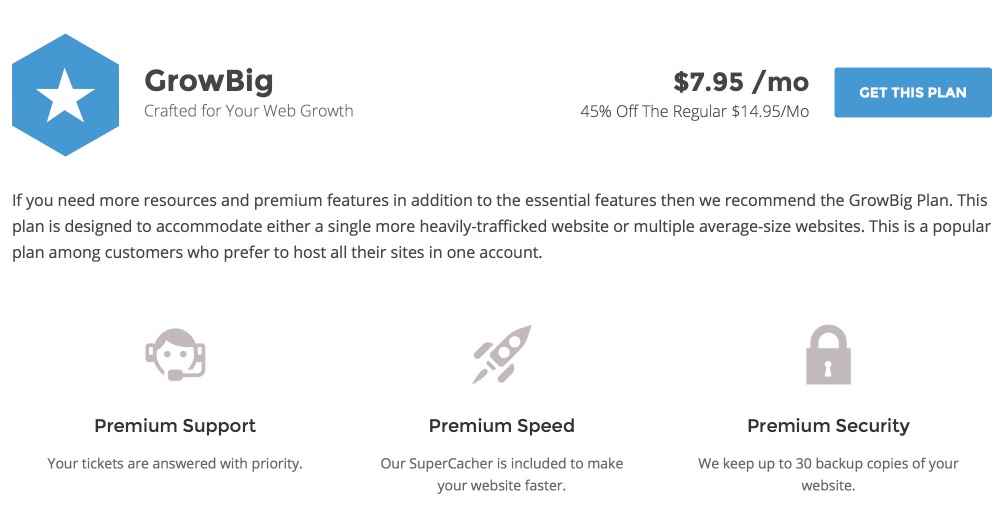Click the GrowBig plan title
Screen dimensions: 1005x521
tap(209, 81)
